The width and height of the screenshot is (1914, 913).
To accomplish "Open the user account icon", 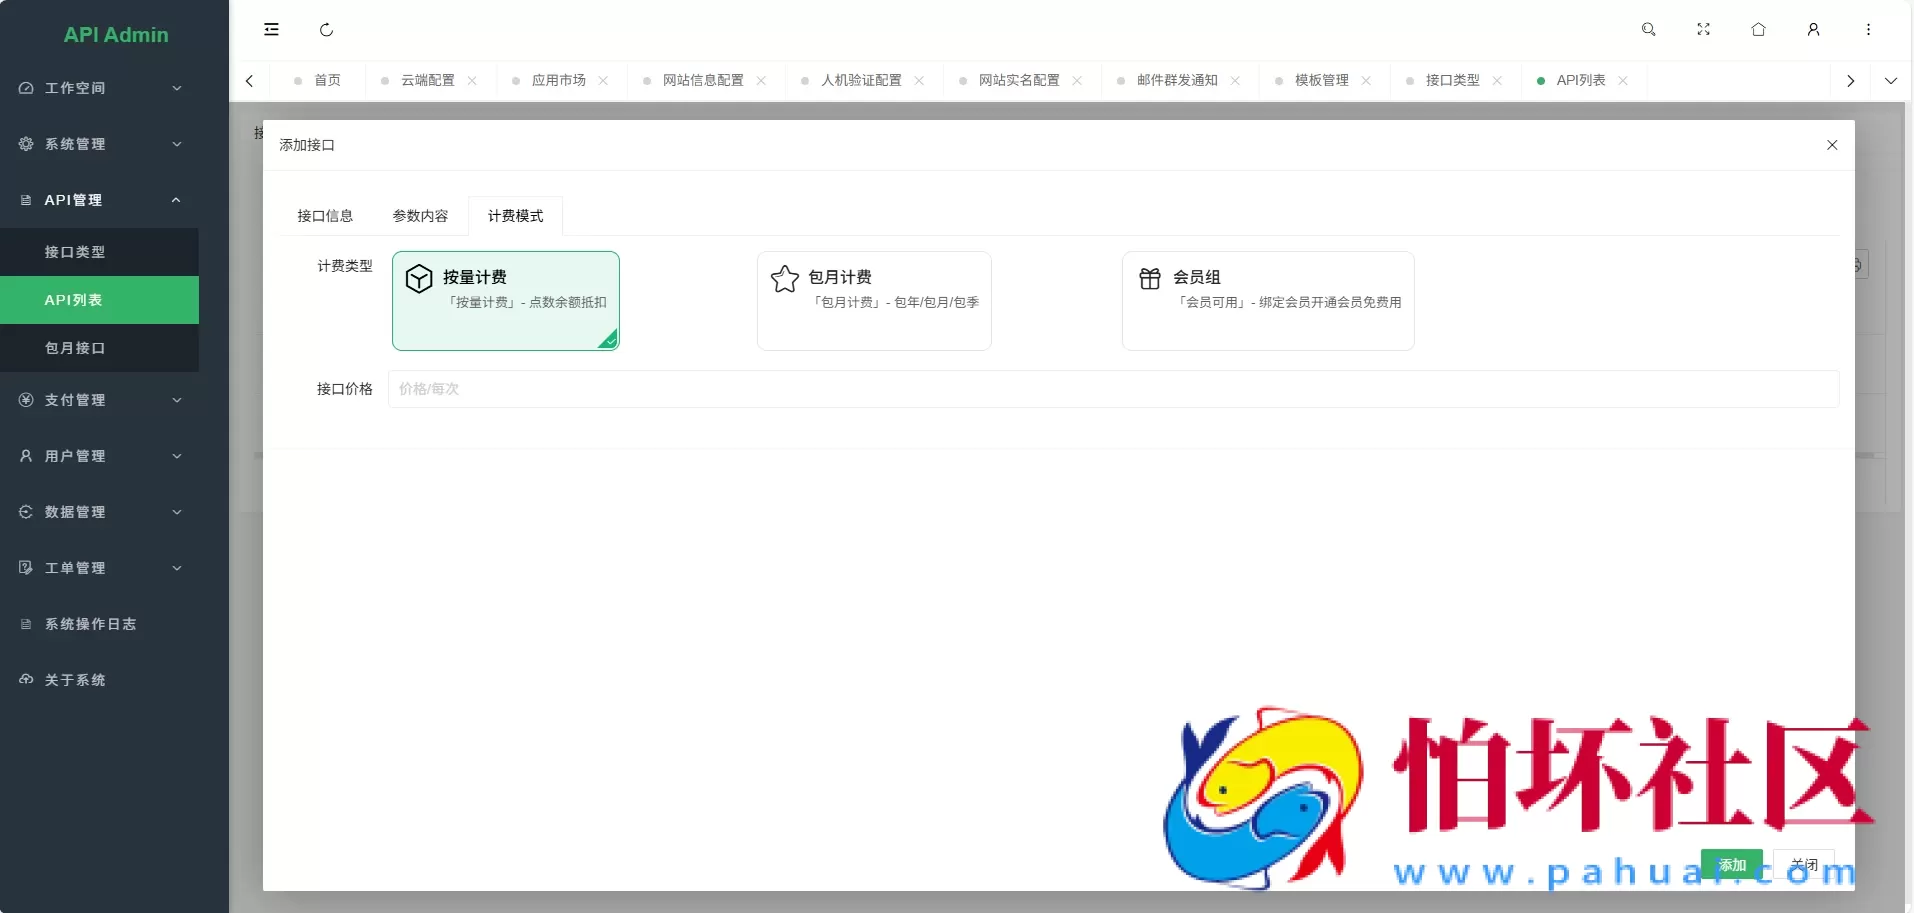I will (x=1814, y=30).
